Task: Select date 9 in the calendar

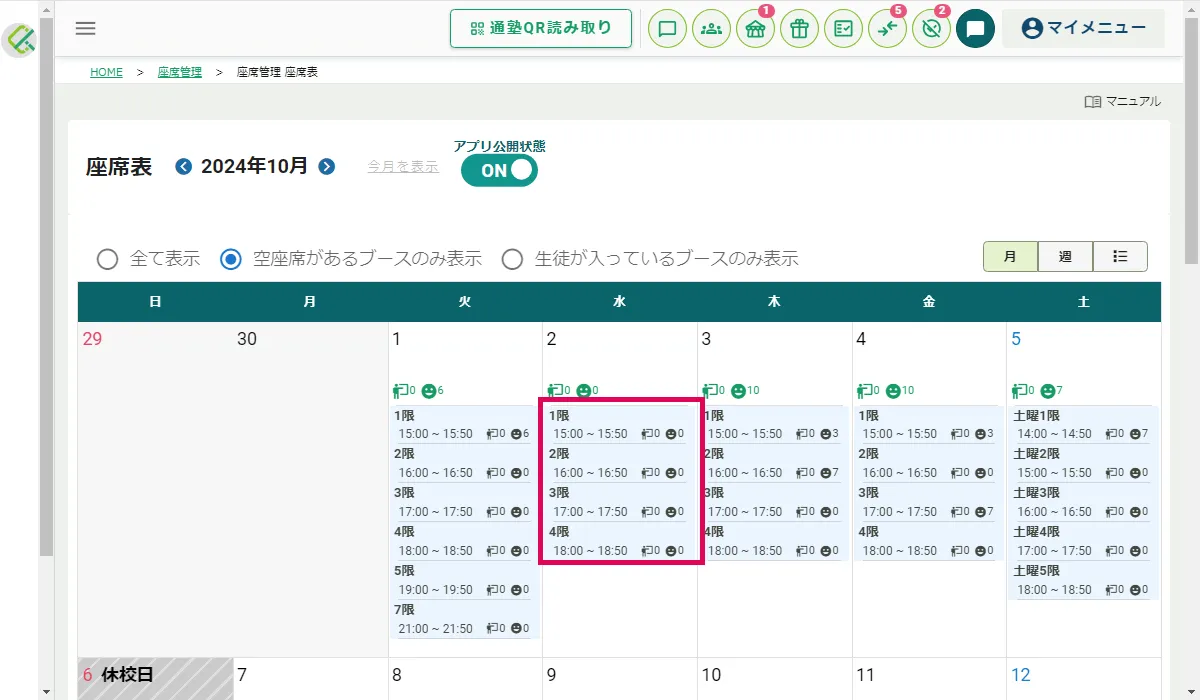Action: 552,675
